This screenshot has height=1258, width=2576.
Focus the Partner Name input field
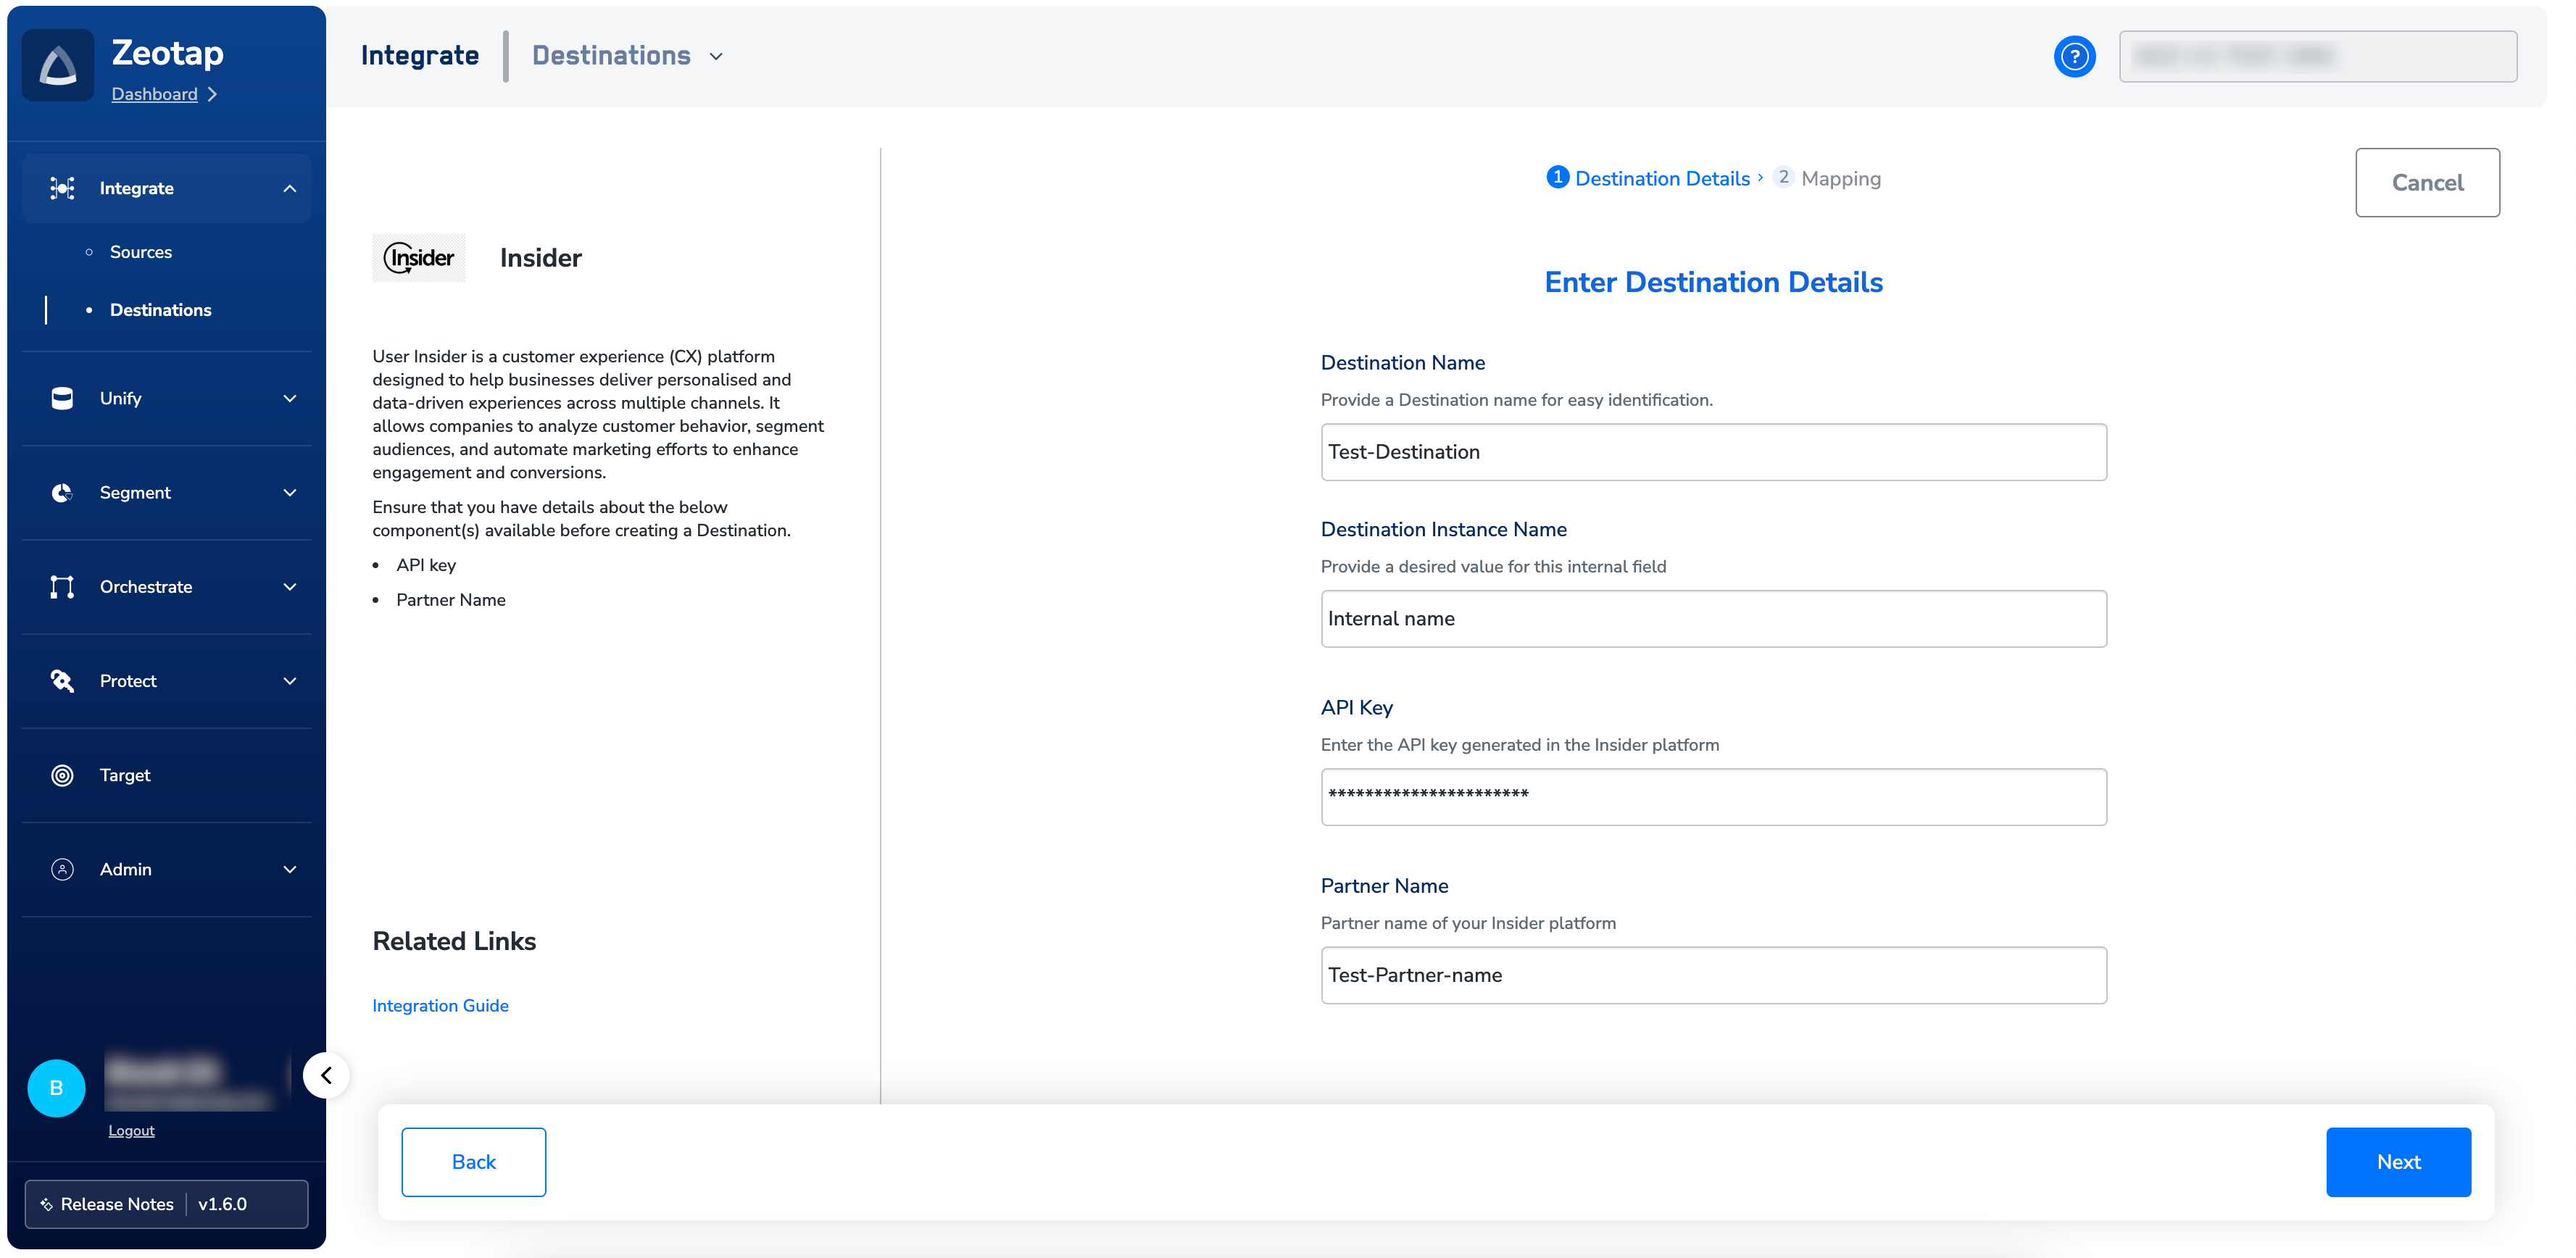point(1712,975)
